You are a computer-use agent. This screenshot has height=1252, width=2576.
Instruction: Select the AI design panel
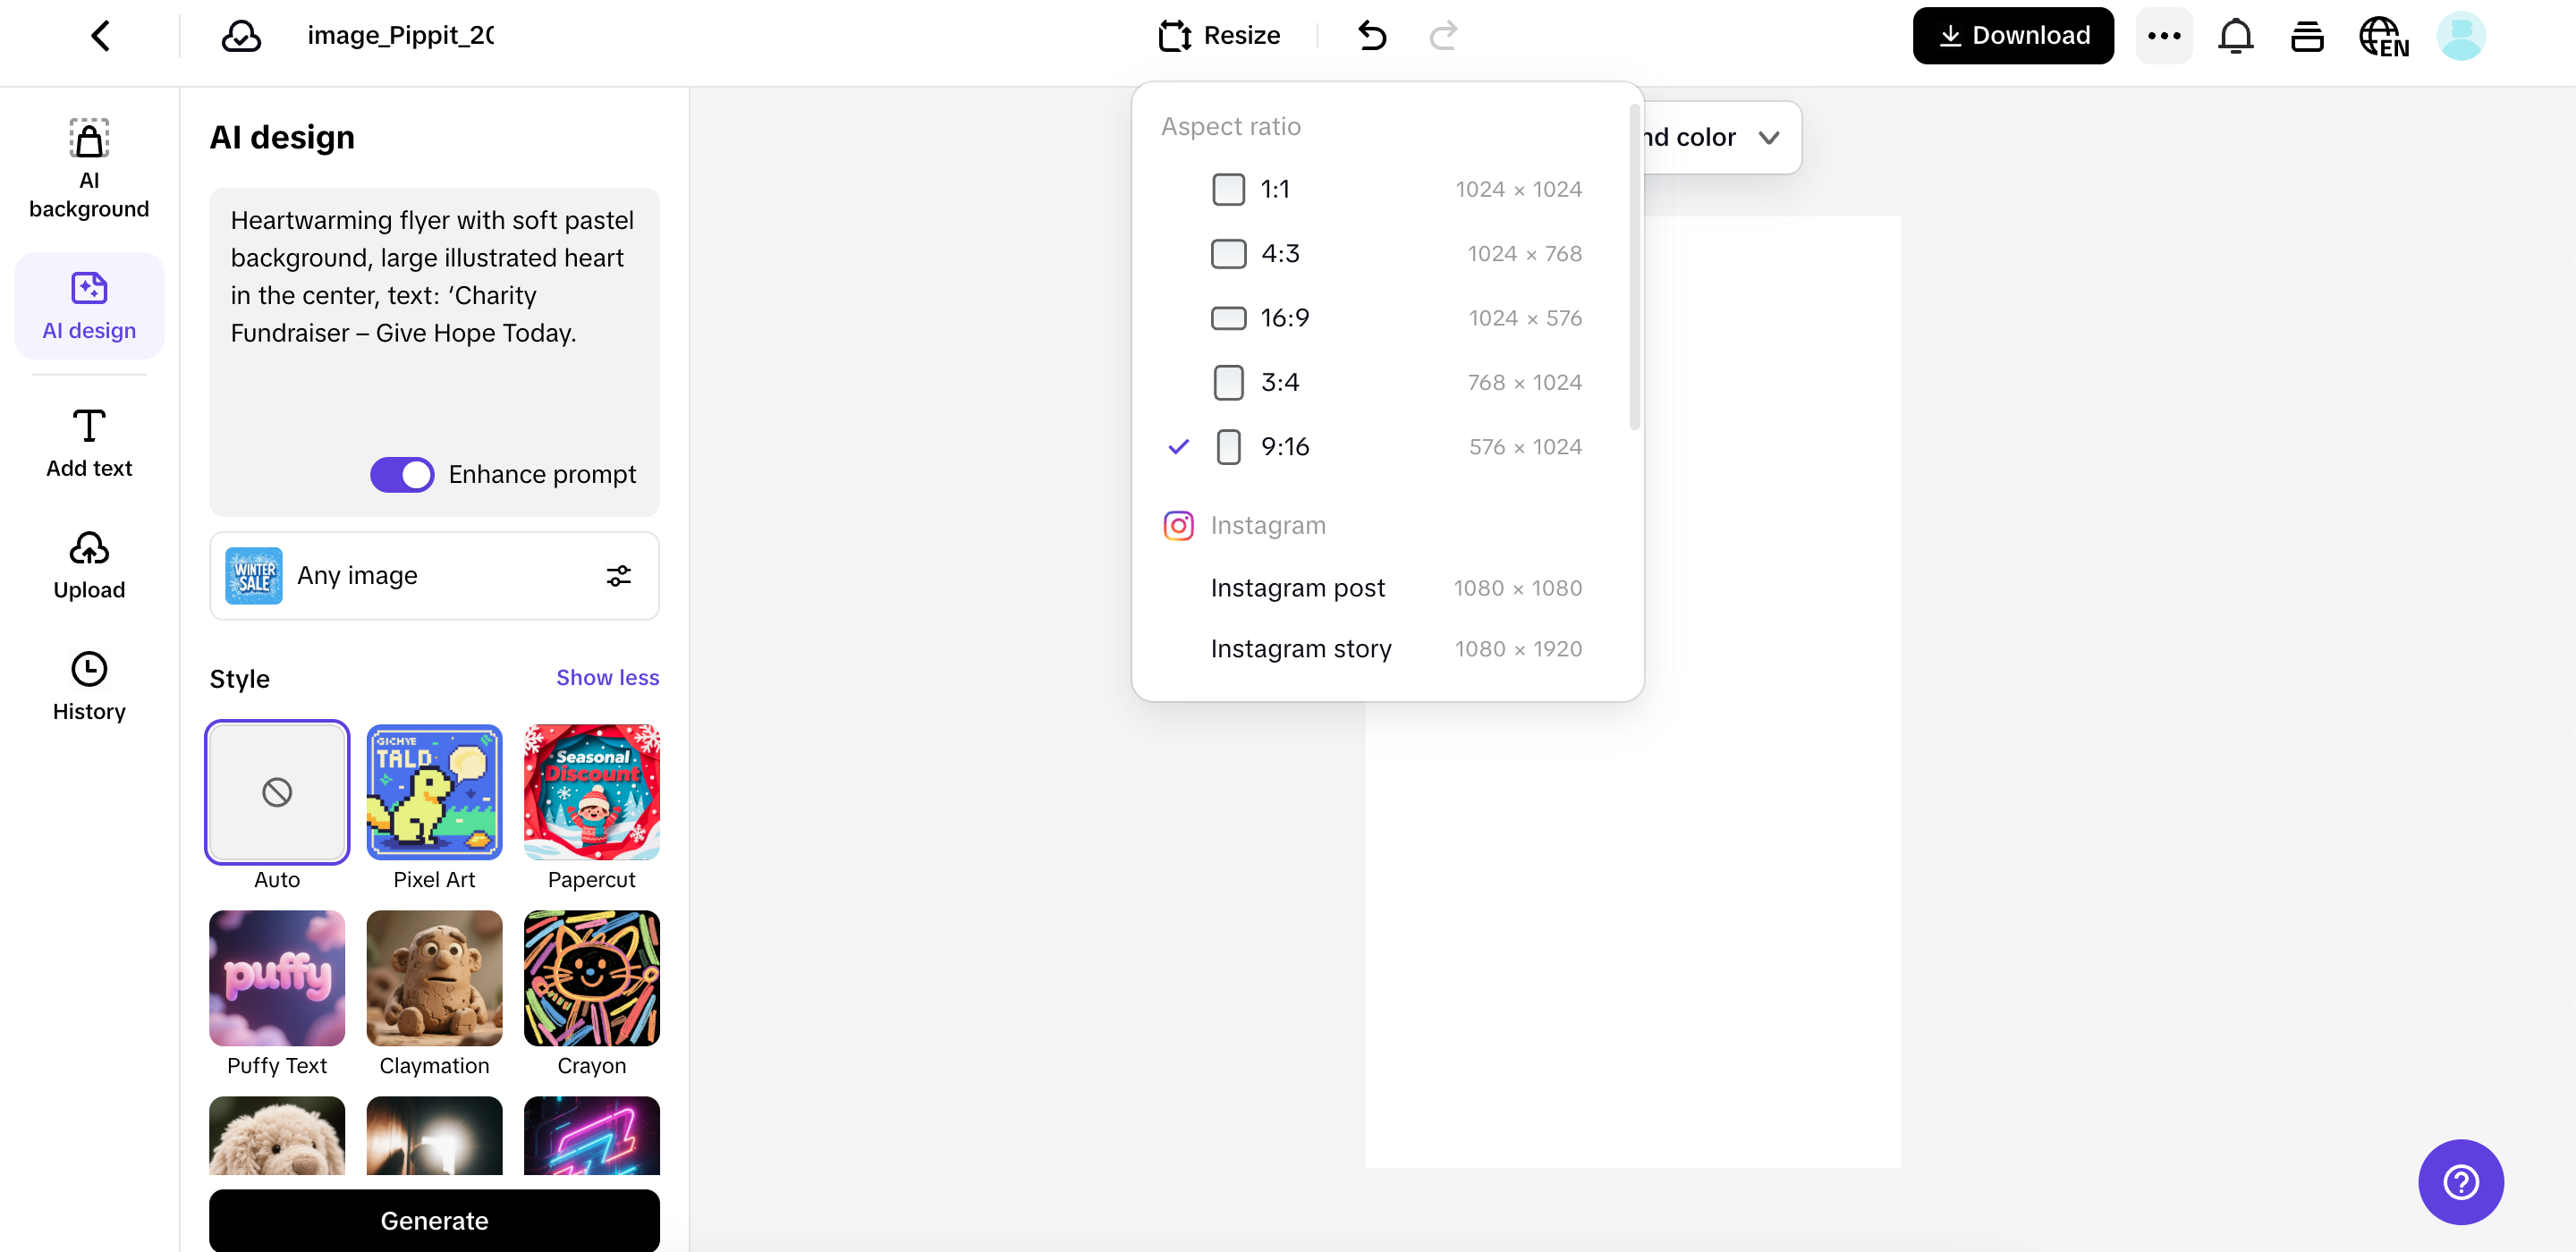click(x=88, y=305)
